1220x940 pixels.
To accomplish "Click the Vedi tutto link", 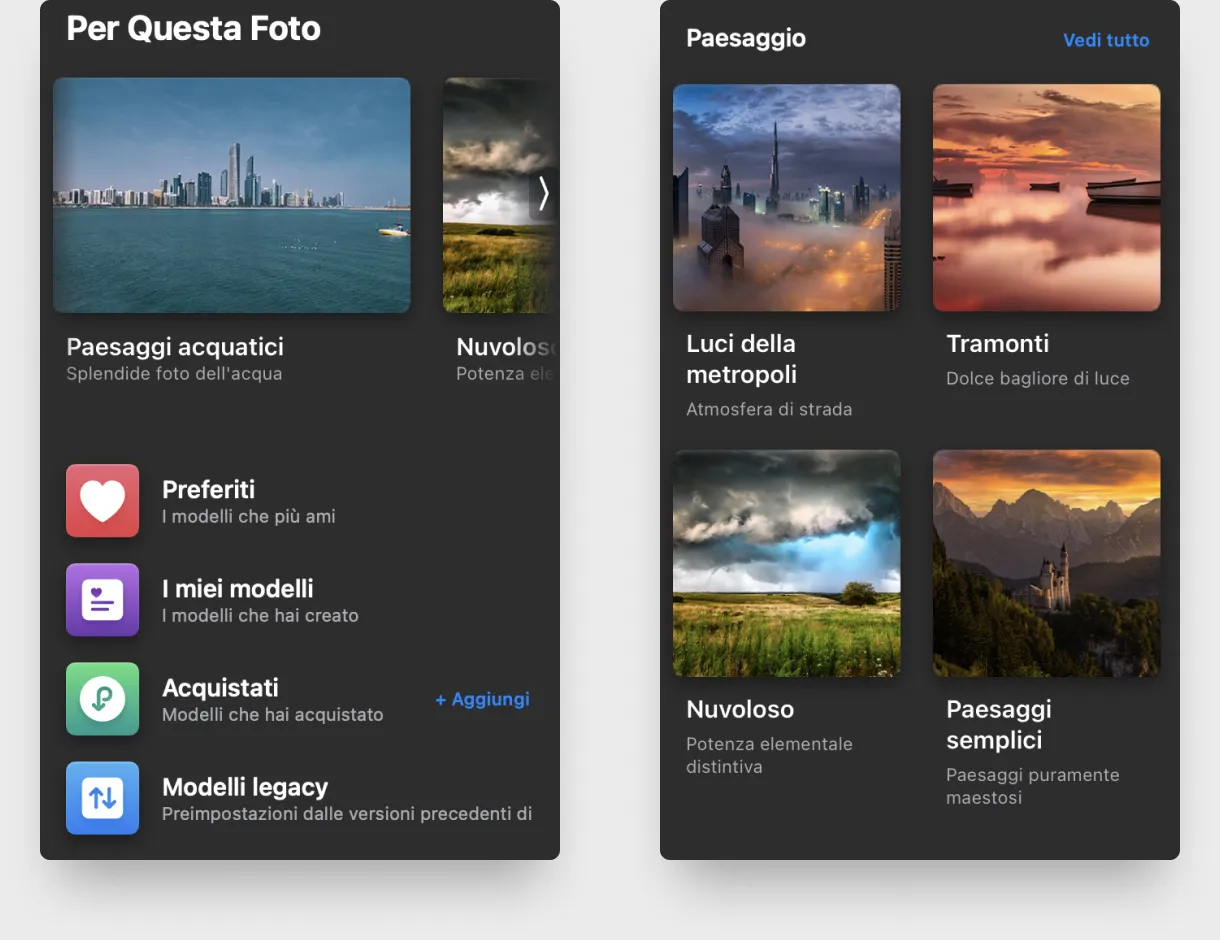I will (x=1105, y=40).
